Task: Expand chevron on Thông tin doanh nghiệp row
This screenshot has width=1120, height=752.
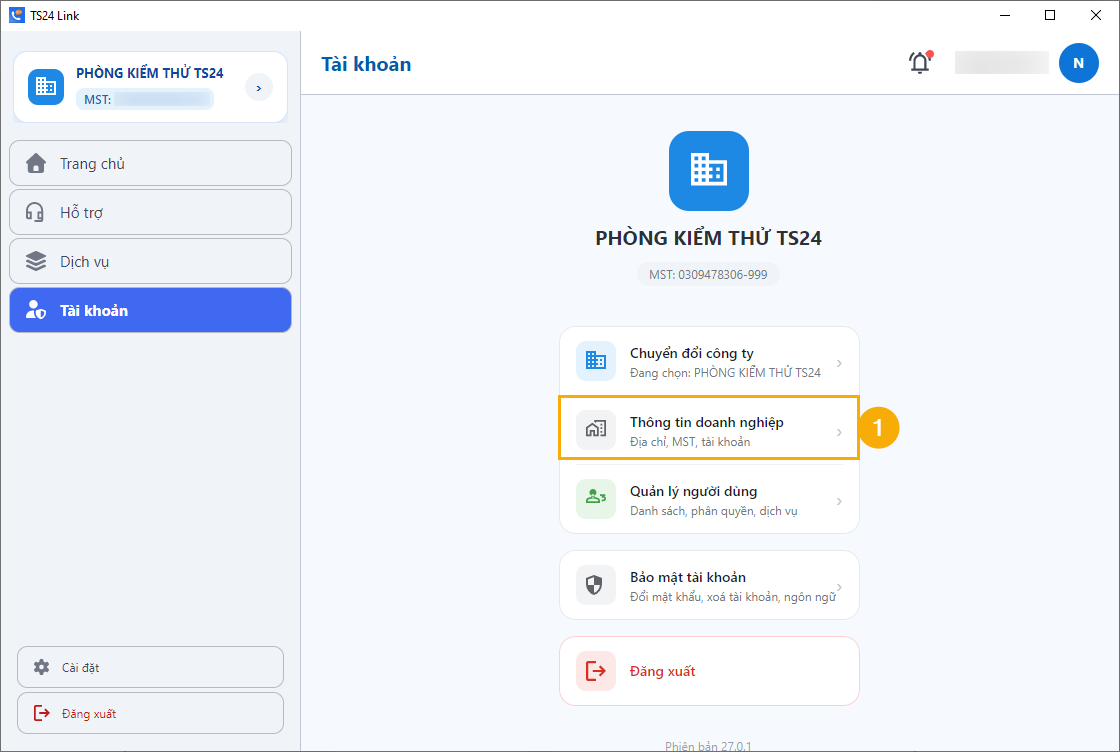Action: pos(839,432)
